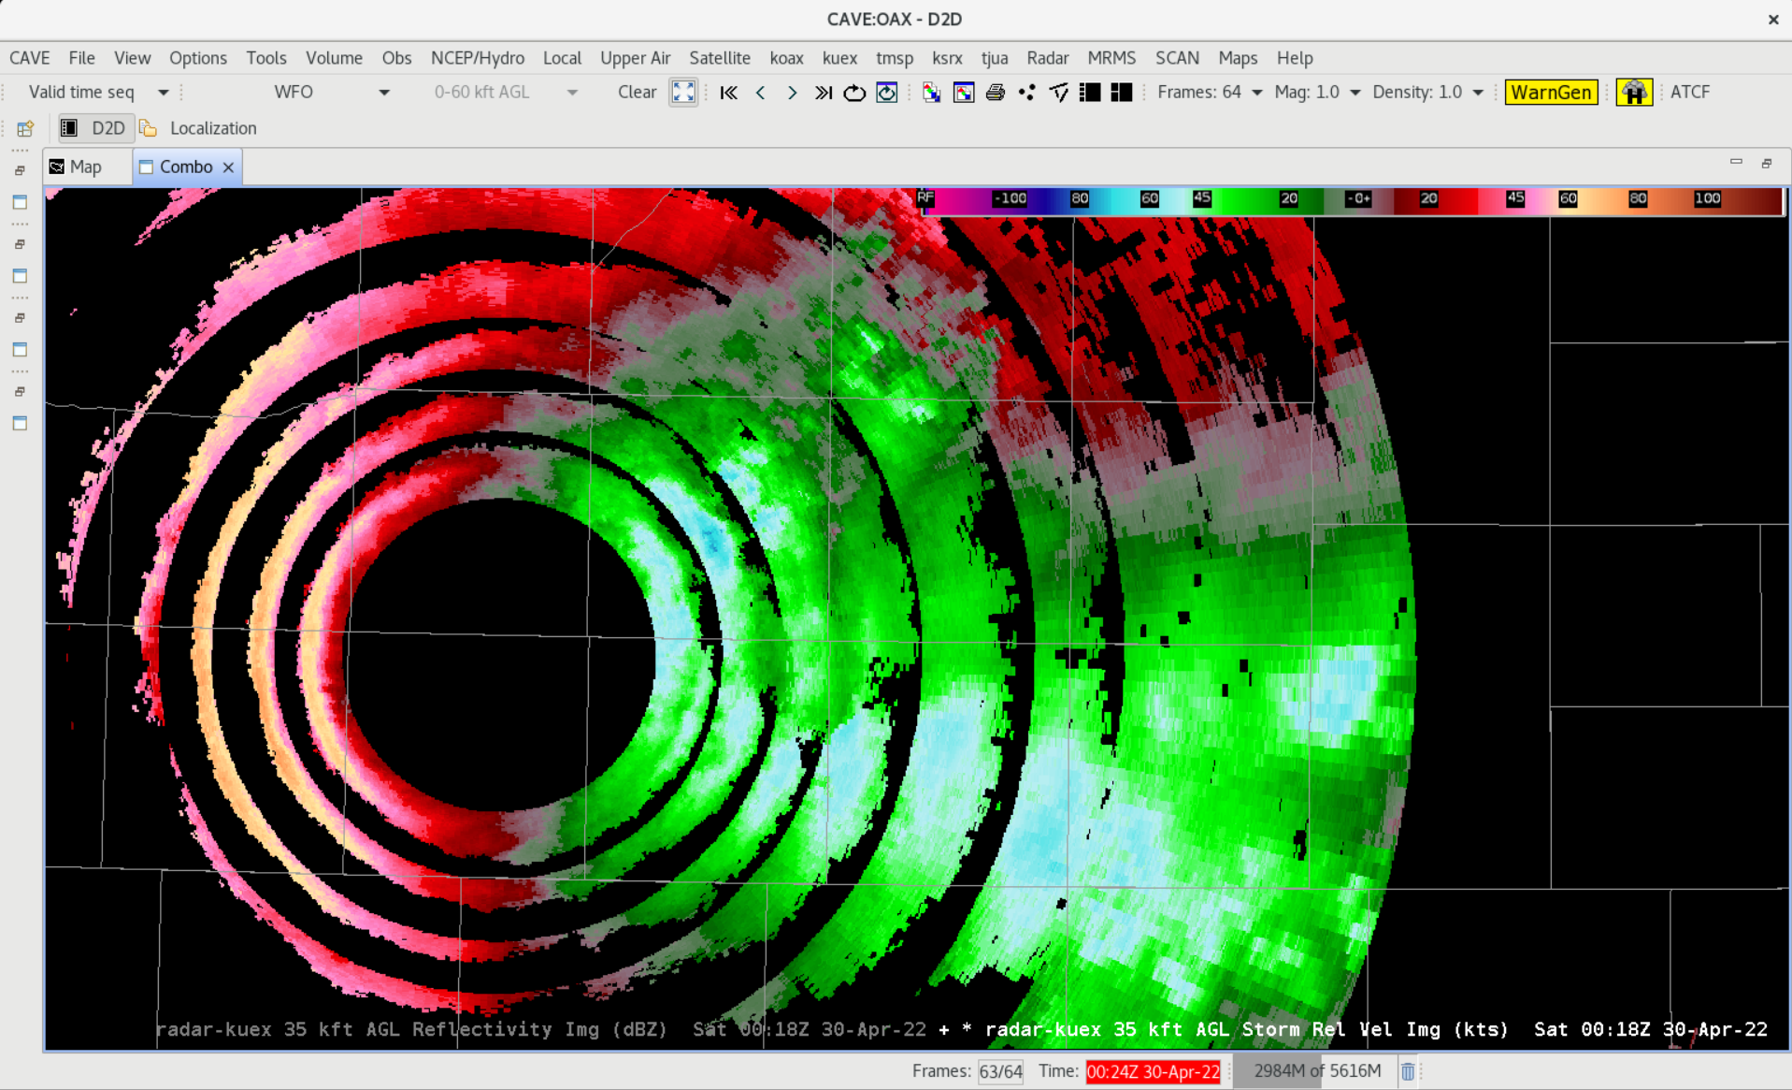Open loop properties clock icon
Viewport: 1792px width, 1090px height.
[x=887, y=92]
